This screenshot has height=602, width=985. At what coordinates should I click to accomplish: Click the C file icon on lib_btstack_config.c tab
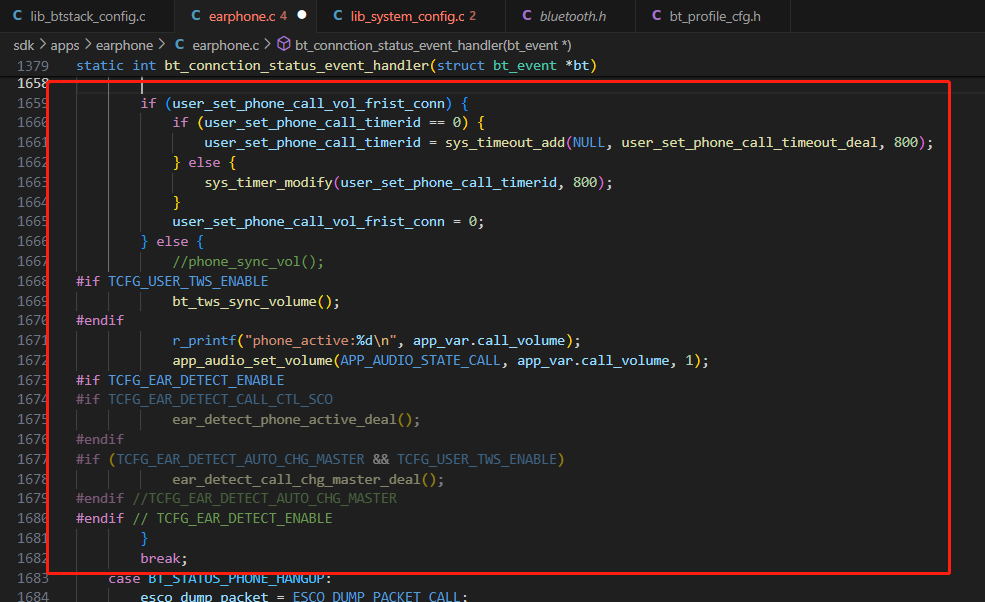pos(18,16)
